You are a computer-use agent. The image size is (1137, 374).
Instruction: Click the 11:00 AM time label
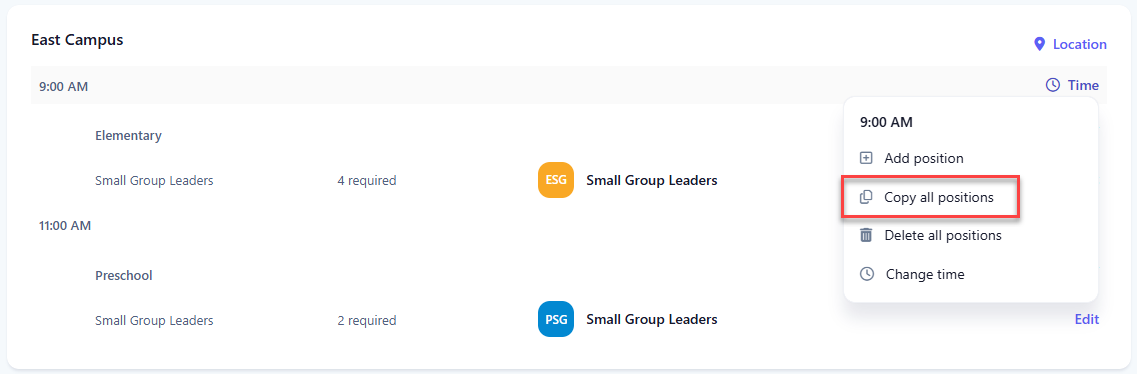65,225
